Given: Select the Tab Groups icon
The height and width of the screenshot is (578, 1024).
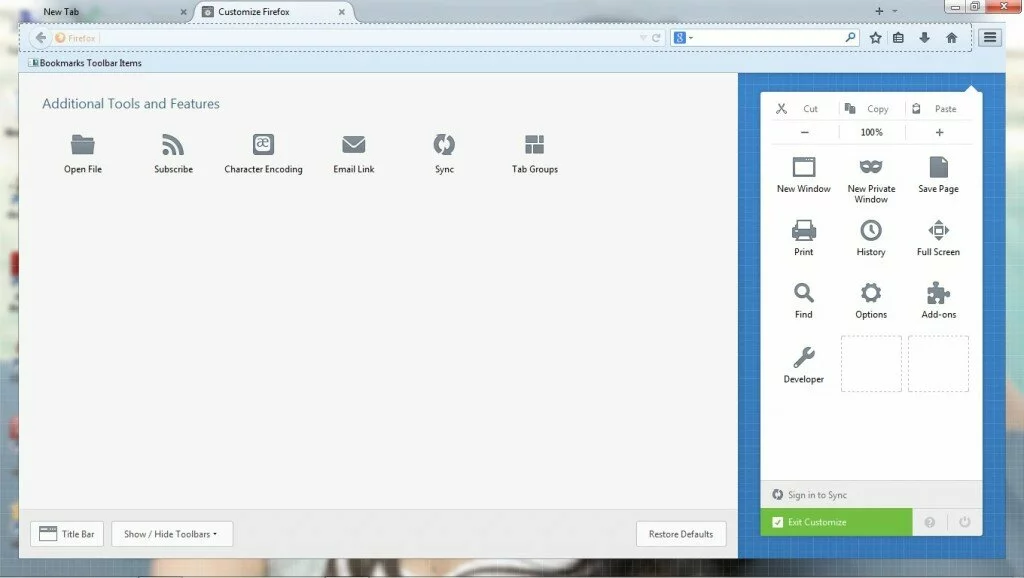Looking at the screenshot, I should [x=534, y=144].
